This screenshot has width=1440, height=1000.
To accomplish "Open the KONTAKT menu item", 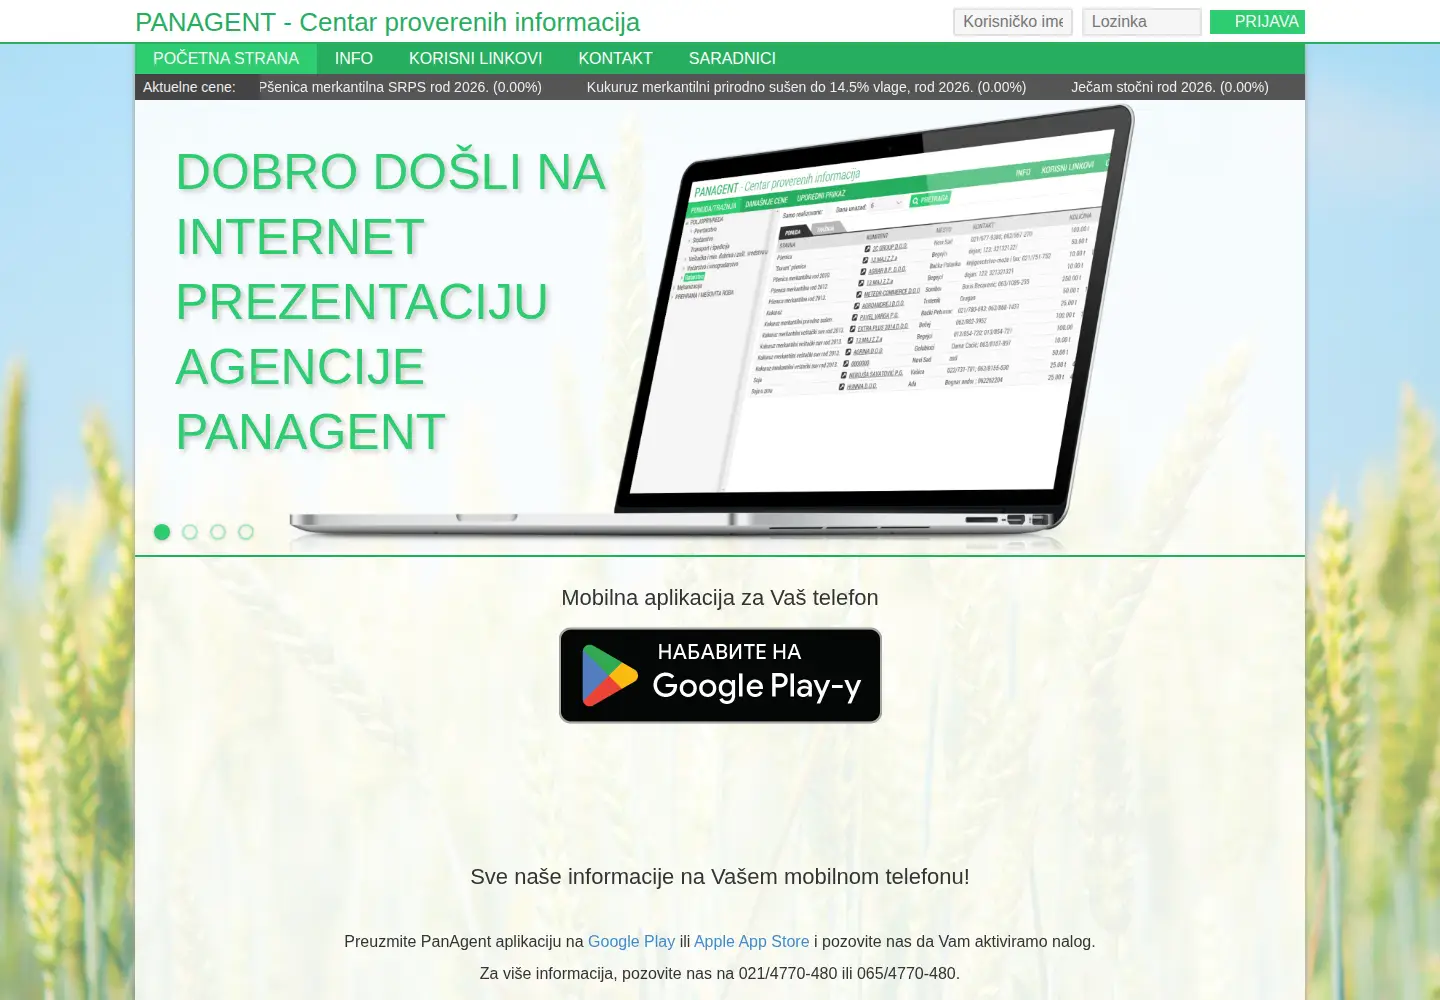I will pos(616,59).
